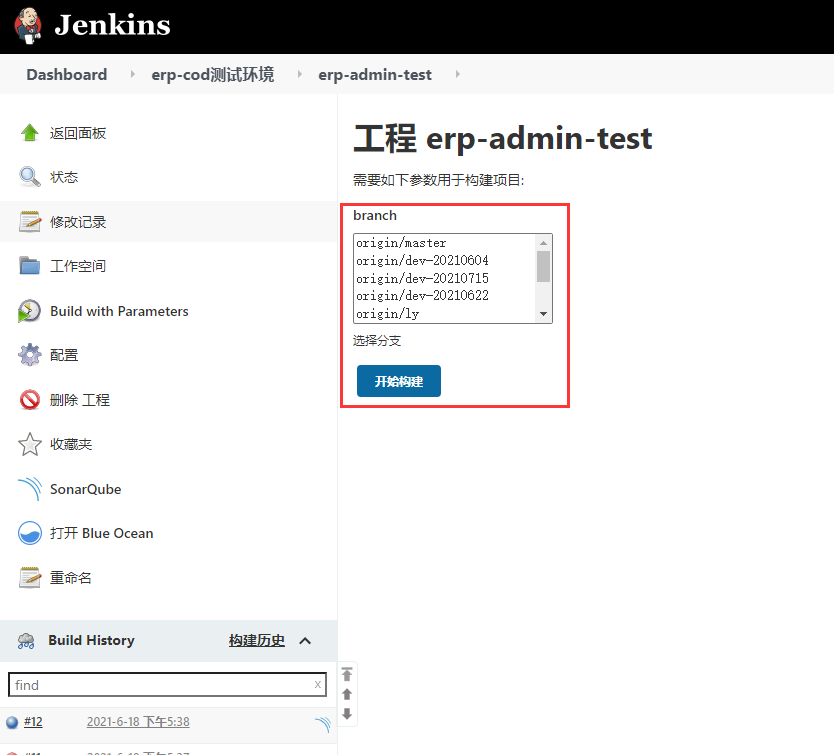The image size is (834, 755).
Task: Click the gear 配置 icon
Action: (30, 354)
